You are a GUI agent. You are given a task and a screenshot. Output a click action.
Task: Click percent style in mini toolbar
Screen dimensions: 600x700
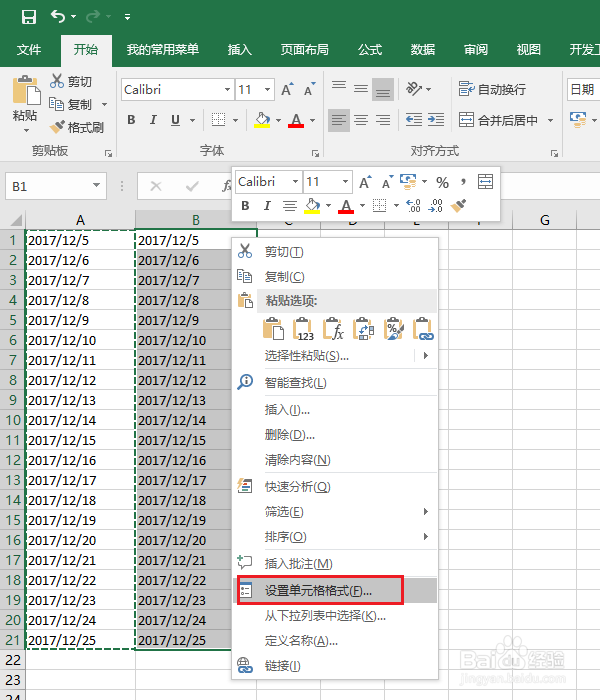[x=442, y=182]
